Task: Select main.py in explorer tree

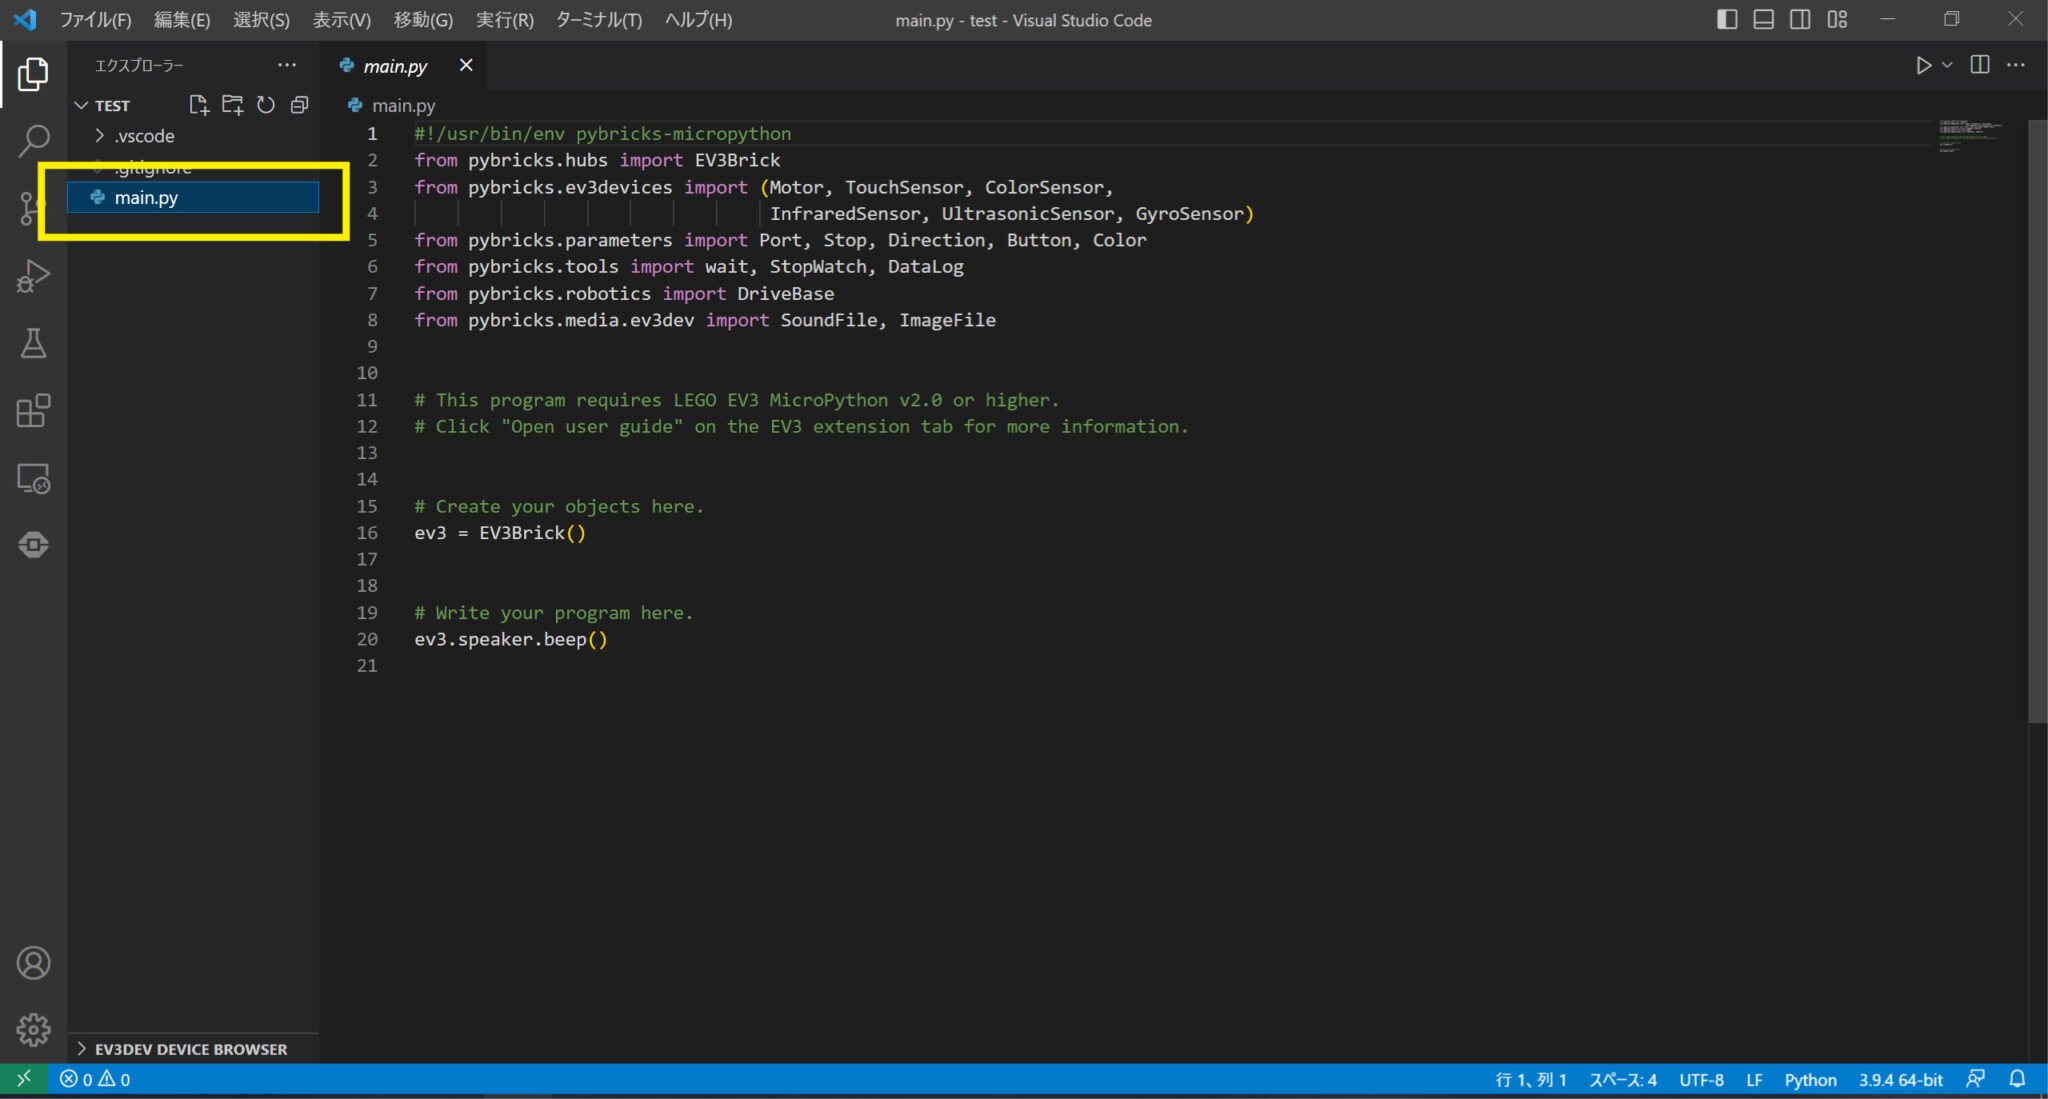Action: tap(193, 198)
